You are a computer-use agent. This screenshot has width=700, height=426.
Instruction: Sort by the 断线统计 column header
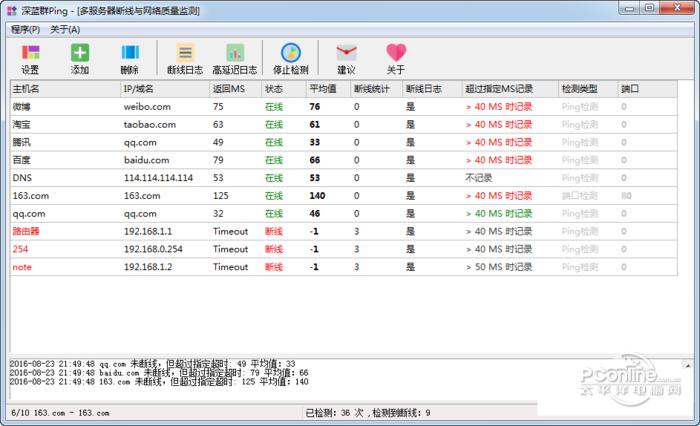coord(376,89)
